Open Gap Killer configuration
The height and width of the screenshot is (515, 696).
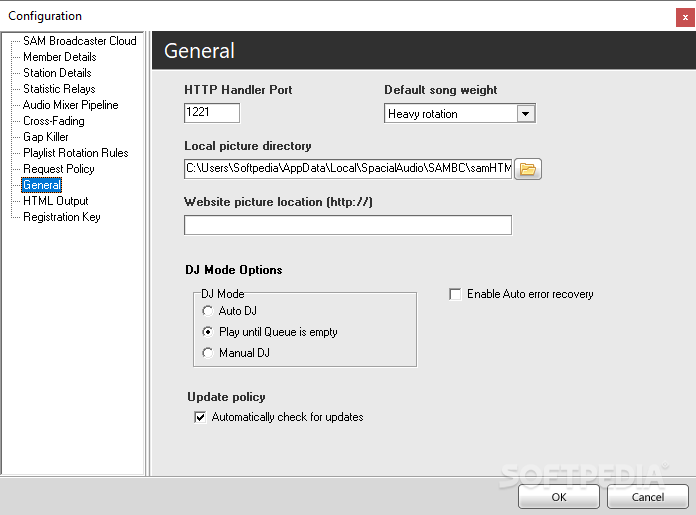(x=46, y=137)
